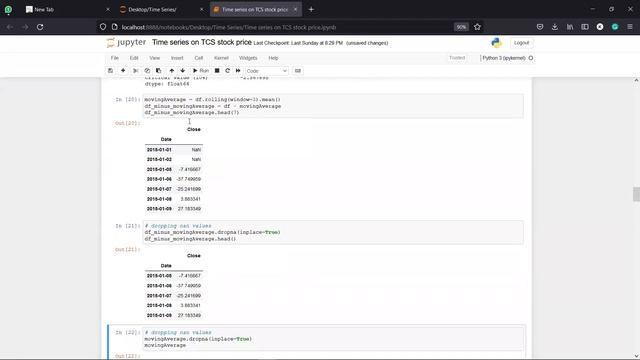This screenshot has height=360, width=640.
Task: Open the File menu
Action: click(115, 58)
